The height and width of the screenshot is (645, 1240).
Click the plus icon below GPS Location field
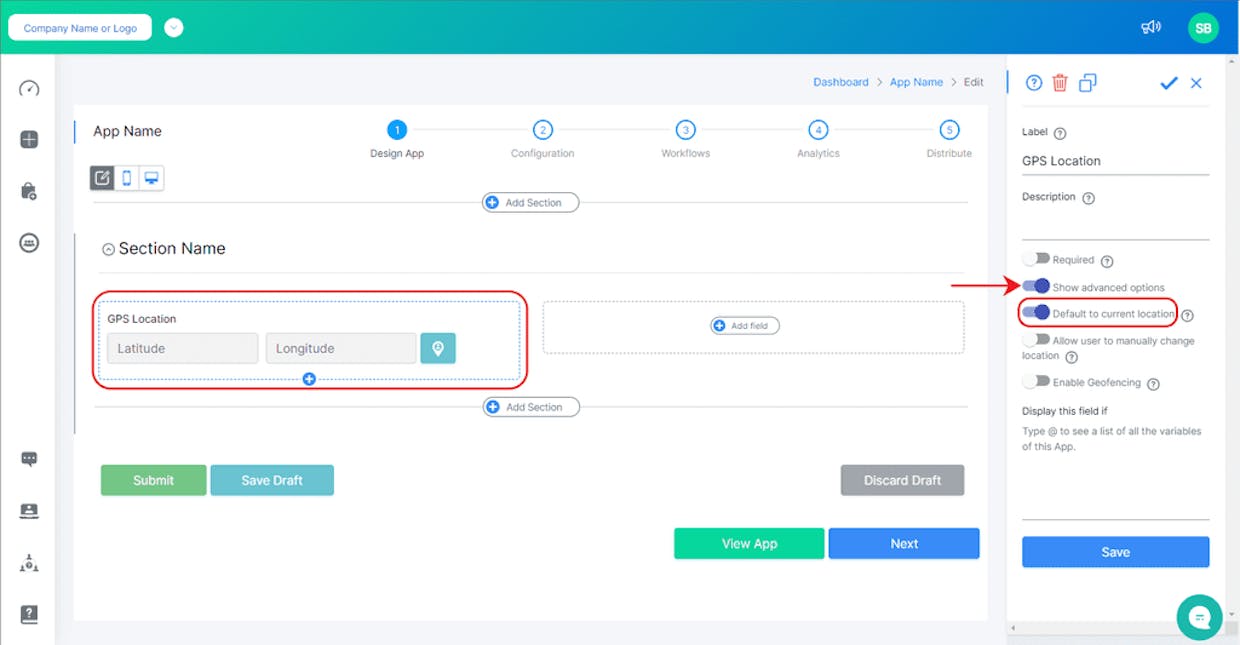pos(309,379)
